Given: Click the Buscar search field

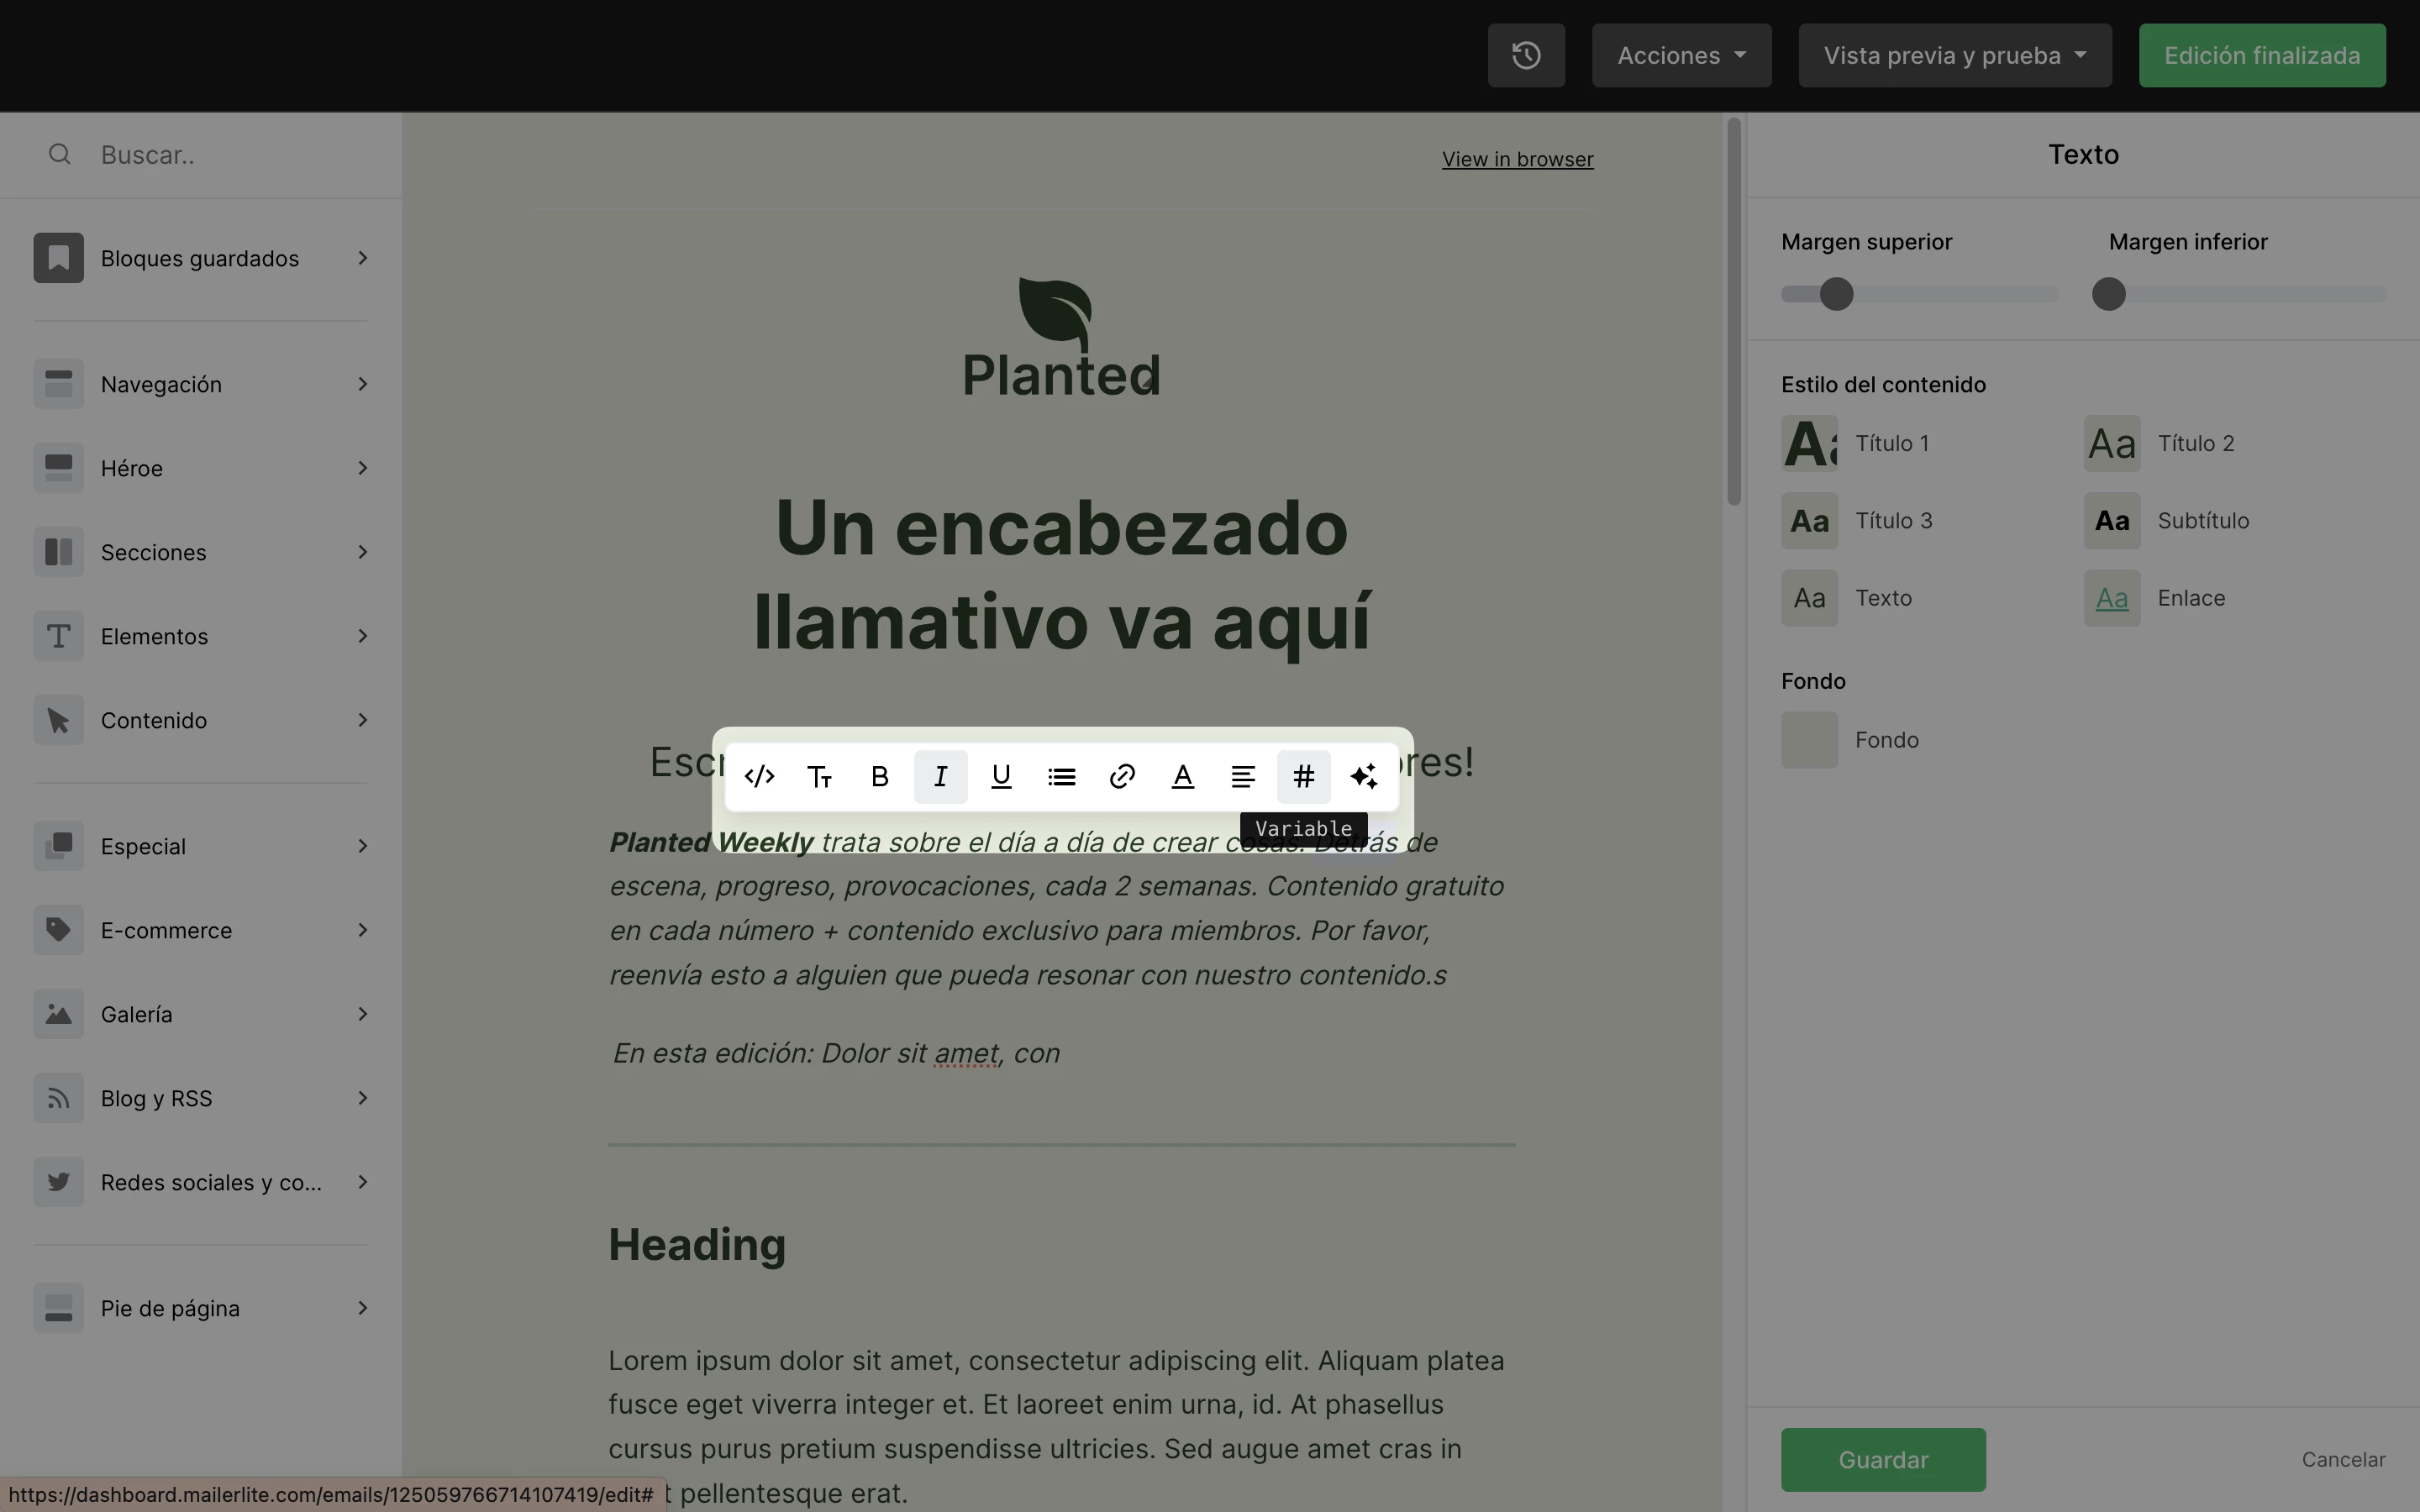Looking at the screenshot, I should (x=230, y=155).
